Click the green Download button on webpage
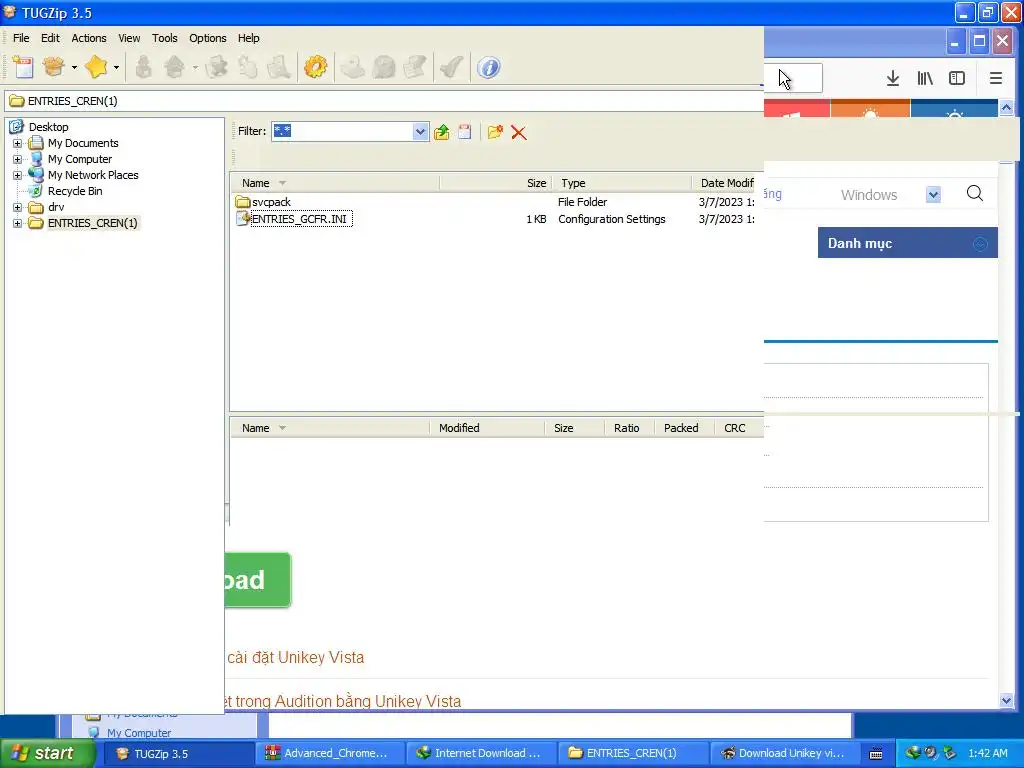Image resolution: width=1024 pixels, height=768 pixels. pos(258,580)
